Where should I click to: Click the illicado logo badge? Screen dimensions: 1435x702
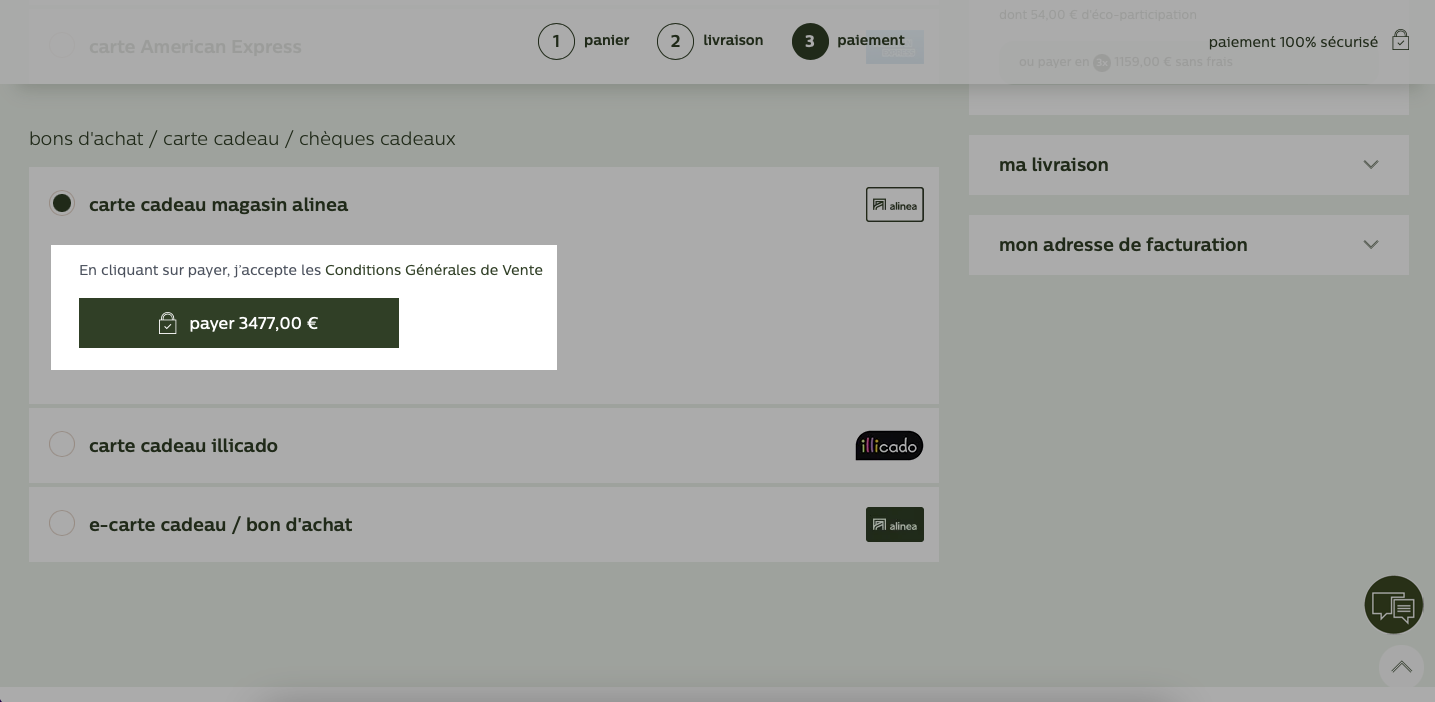(x=889, y=446)
